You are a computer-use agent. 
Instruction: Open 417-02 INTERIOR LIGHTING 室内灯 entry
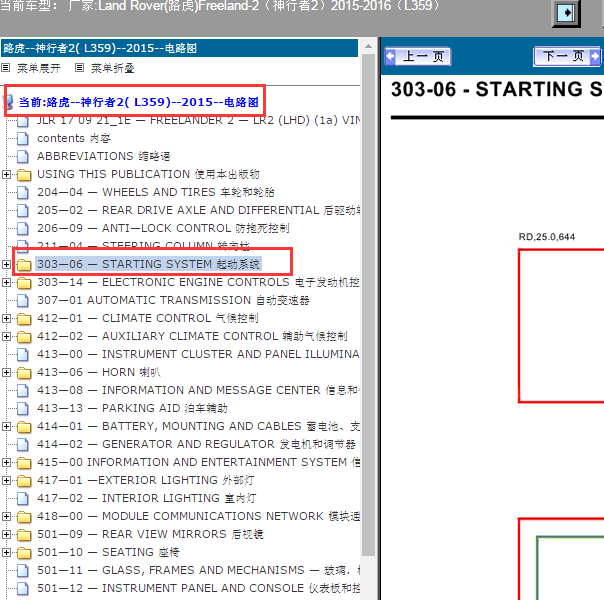point(146,498)
